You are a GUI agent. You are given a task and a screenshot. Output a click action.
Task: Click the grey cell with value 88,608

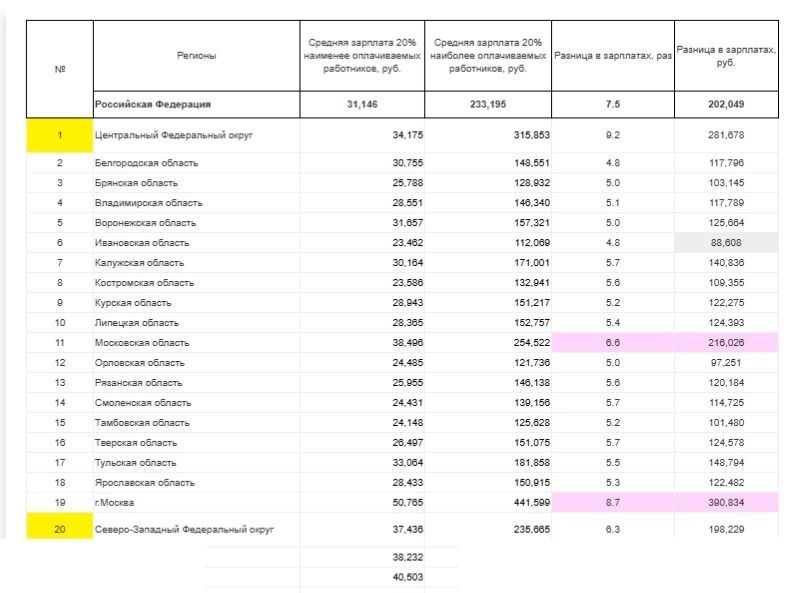726,242
